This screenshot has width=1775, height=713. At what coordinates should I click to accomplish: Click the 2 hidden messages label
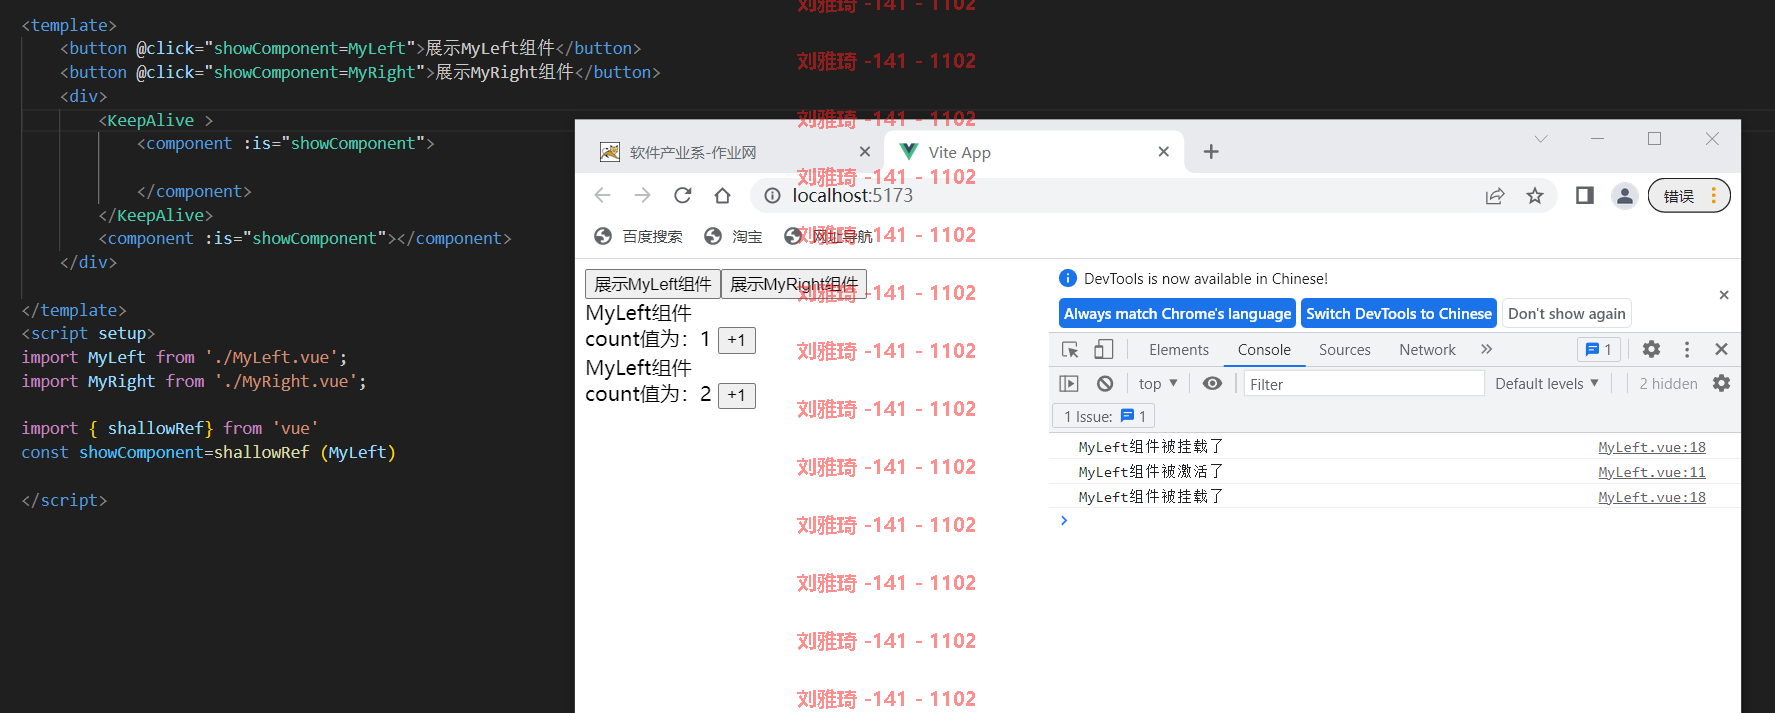[1668, 384]
